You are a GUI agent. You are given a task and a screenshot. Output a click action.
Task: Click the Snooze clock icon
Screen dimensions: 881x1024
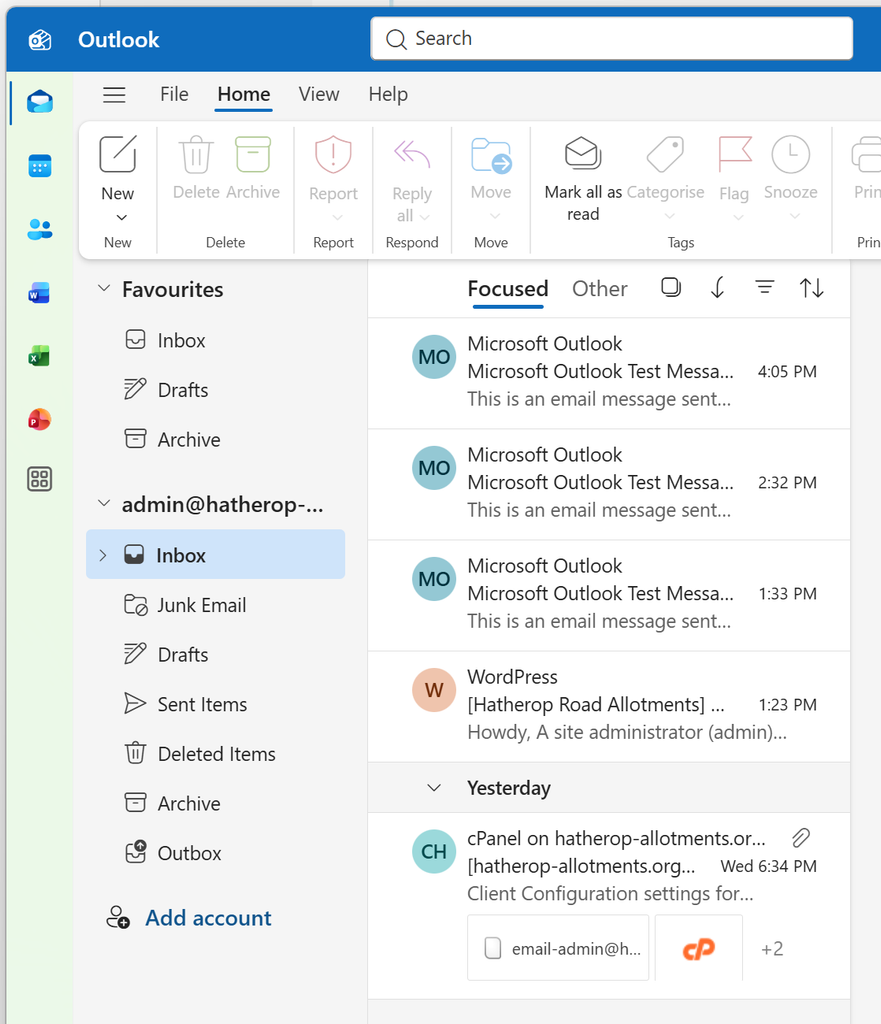pos(791,154)
